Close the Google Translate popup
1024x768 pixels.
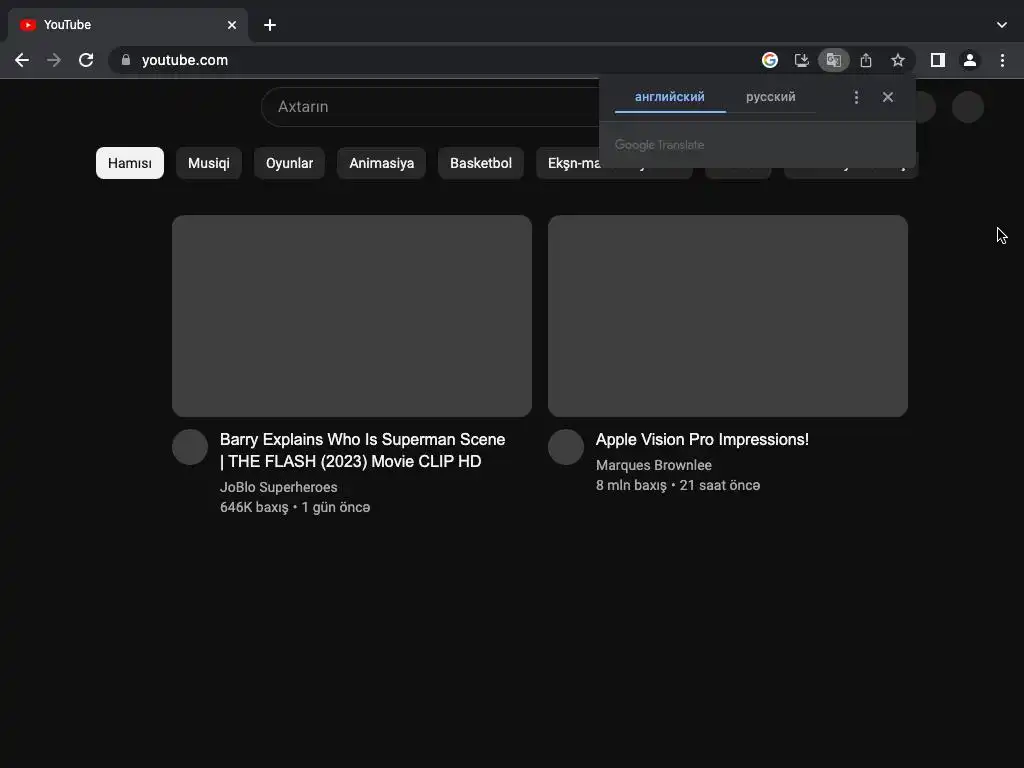[888, 97]
